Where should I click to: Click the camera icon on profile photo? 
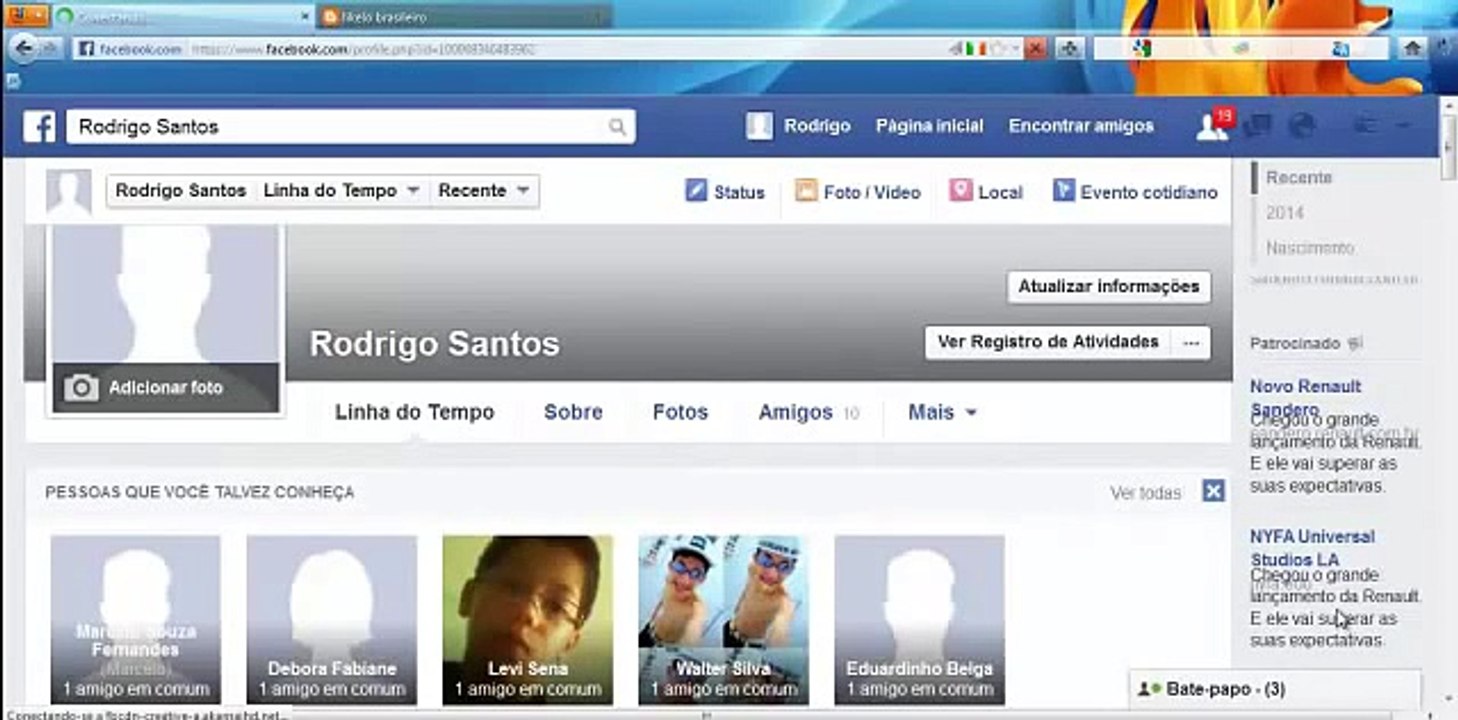pos(81,388)
